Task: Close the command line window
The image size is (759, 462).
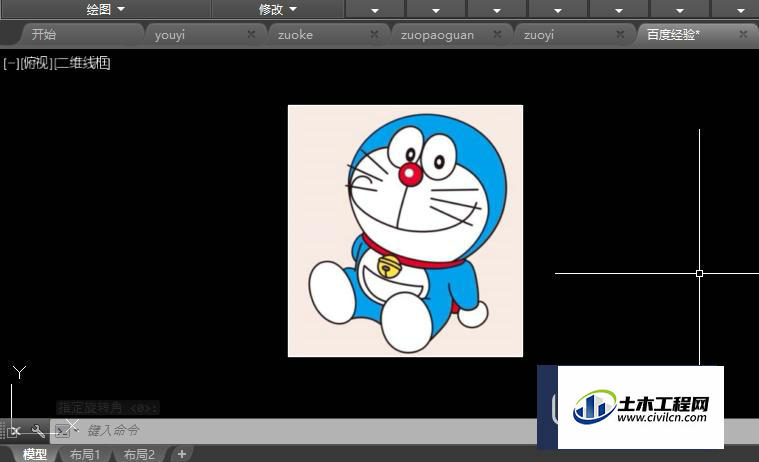Action: (x=15, y=431)
